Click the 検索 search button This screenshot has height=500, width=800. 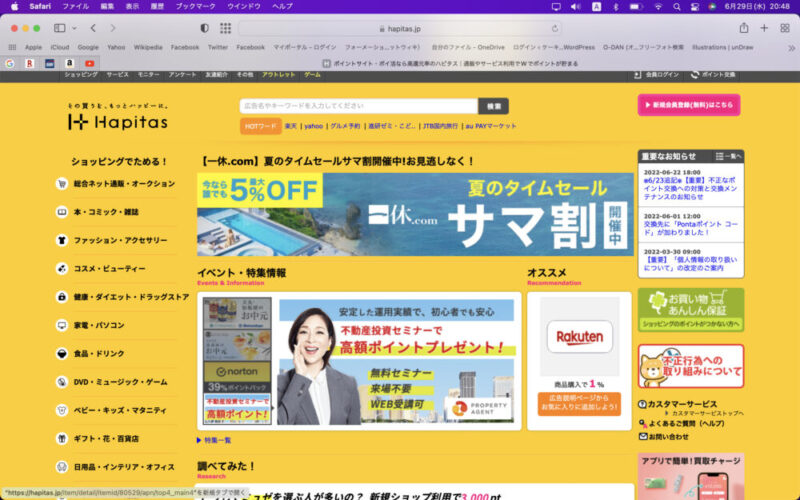tap(493, 106)
